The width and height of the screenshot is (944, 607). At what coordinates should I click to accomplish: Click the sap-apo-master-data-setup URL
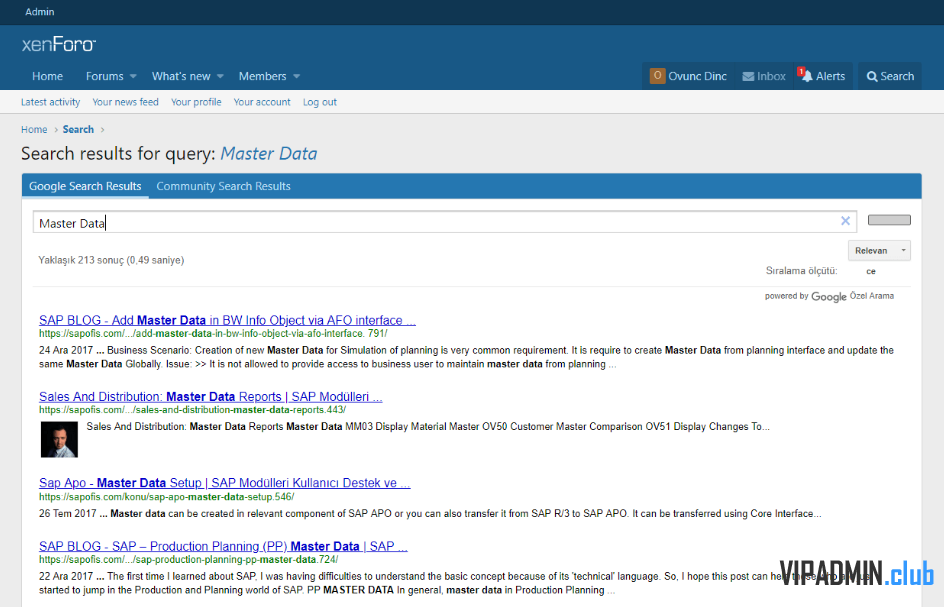167,497
